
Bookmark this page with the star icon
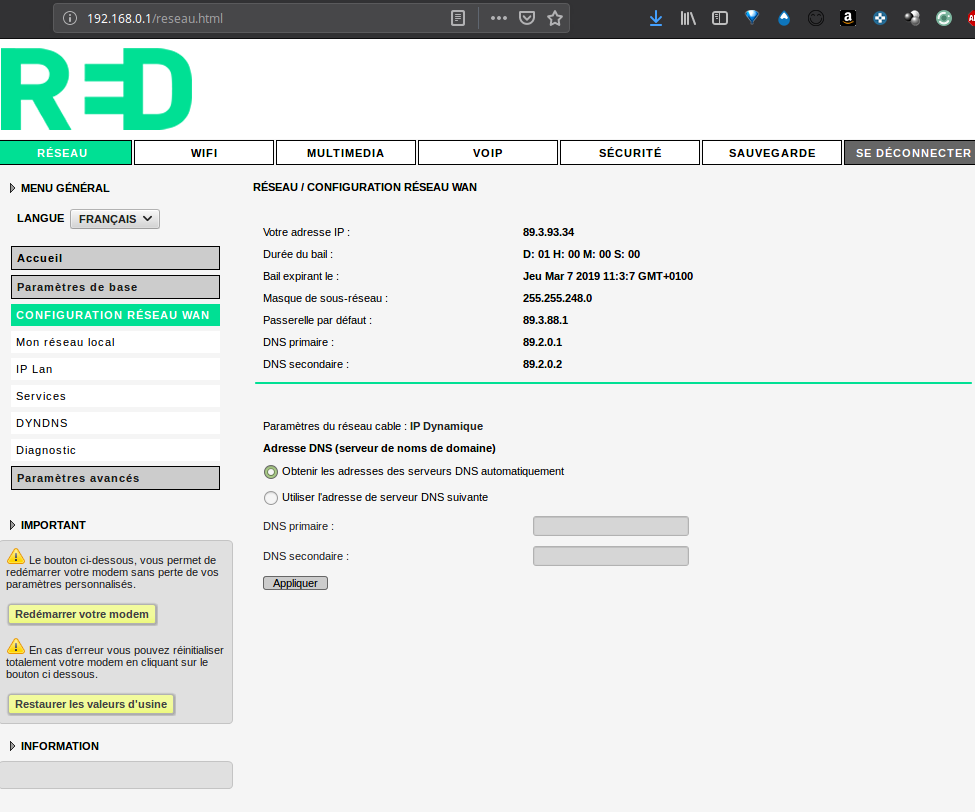[x=555, y=18]
